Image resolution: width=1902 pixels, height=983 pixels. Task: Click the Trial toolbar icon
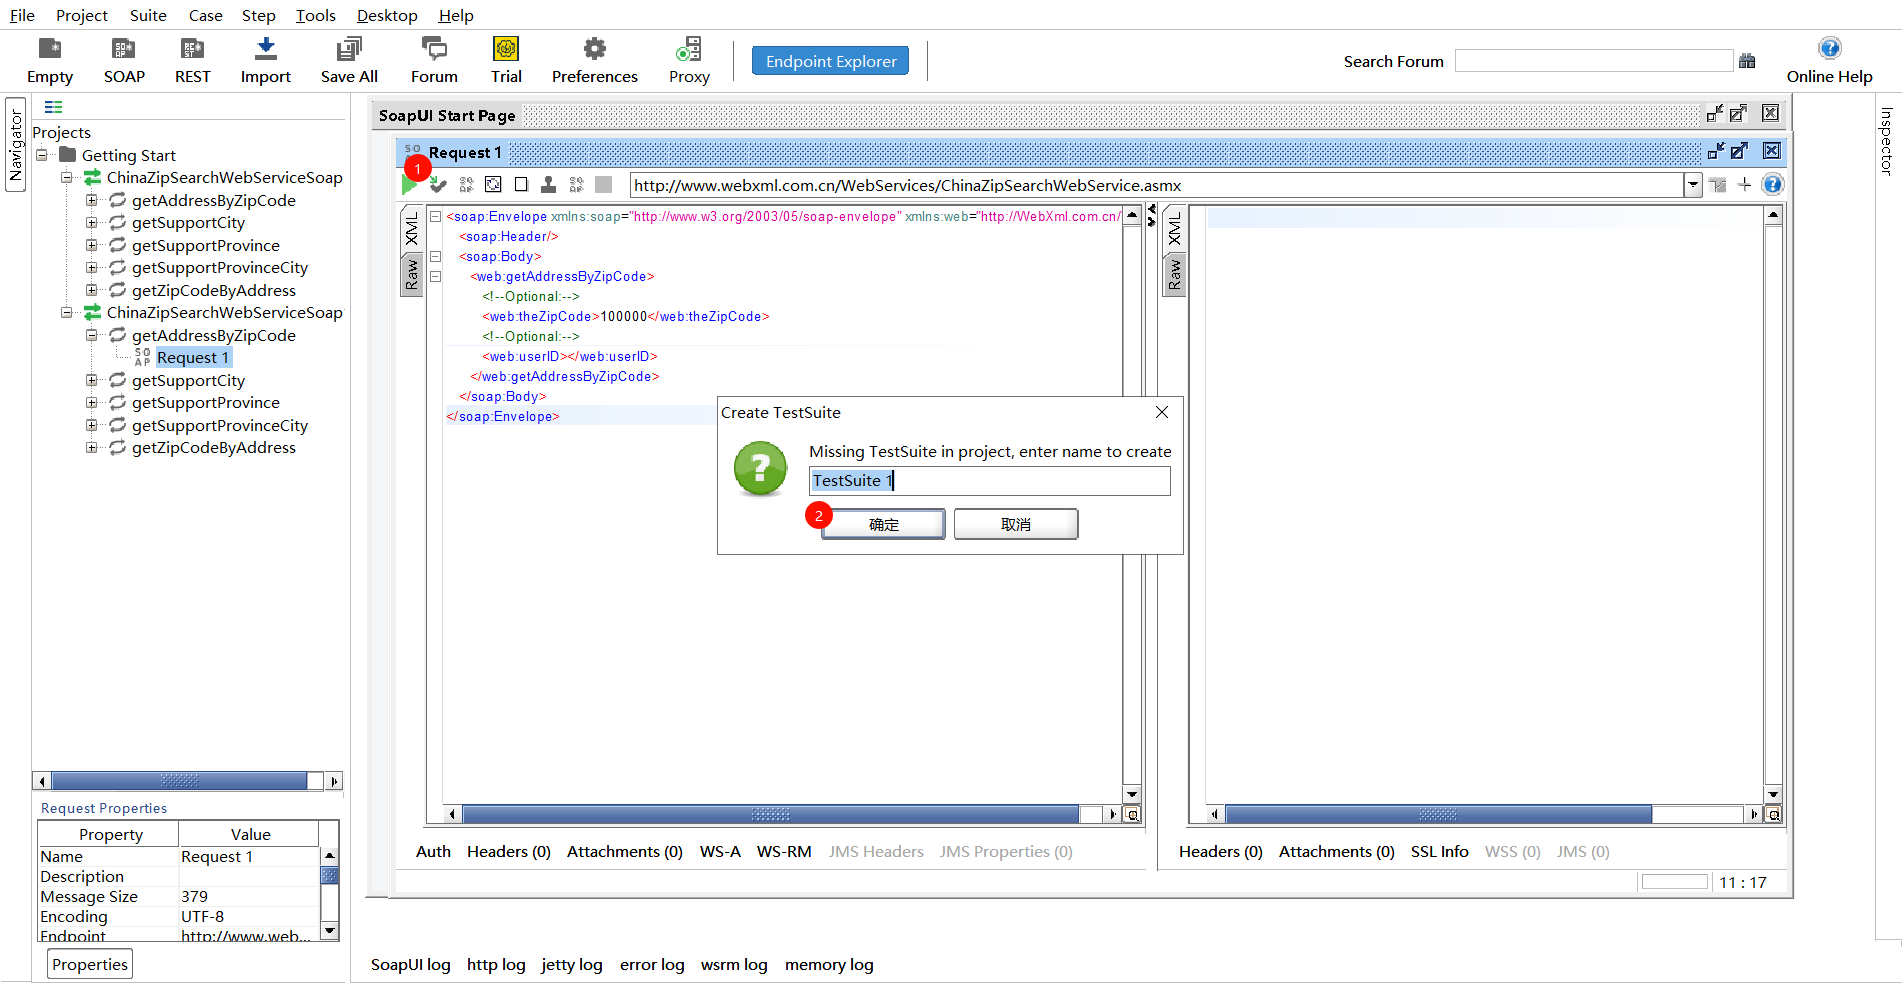pyautogui.click(x=506, y=60)
